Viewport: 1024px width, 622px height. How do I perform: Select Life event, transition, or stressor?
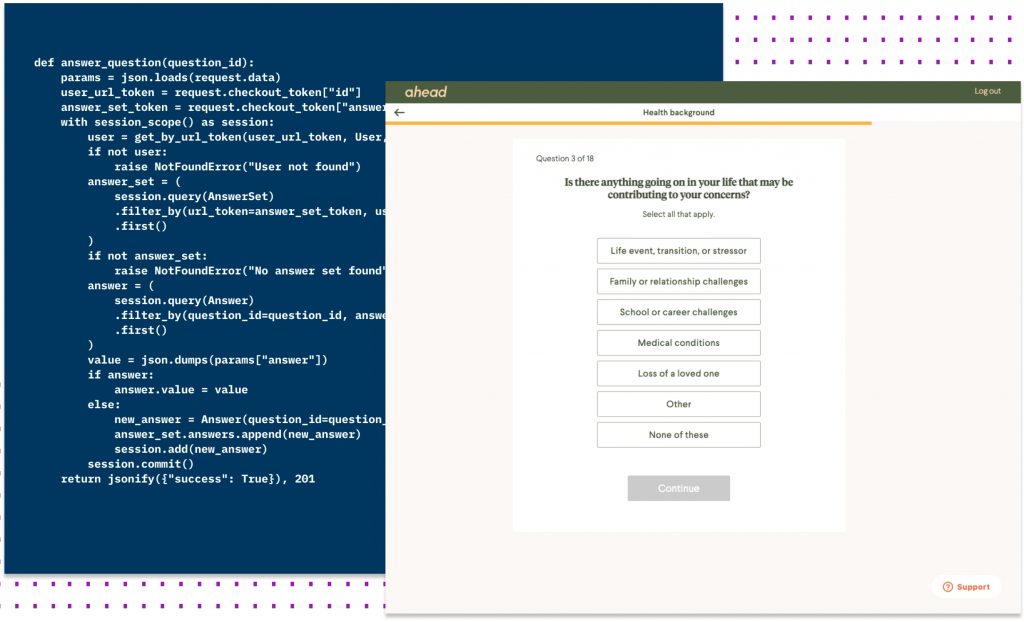pos(679,251)
